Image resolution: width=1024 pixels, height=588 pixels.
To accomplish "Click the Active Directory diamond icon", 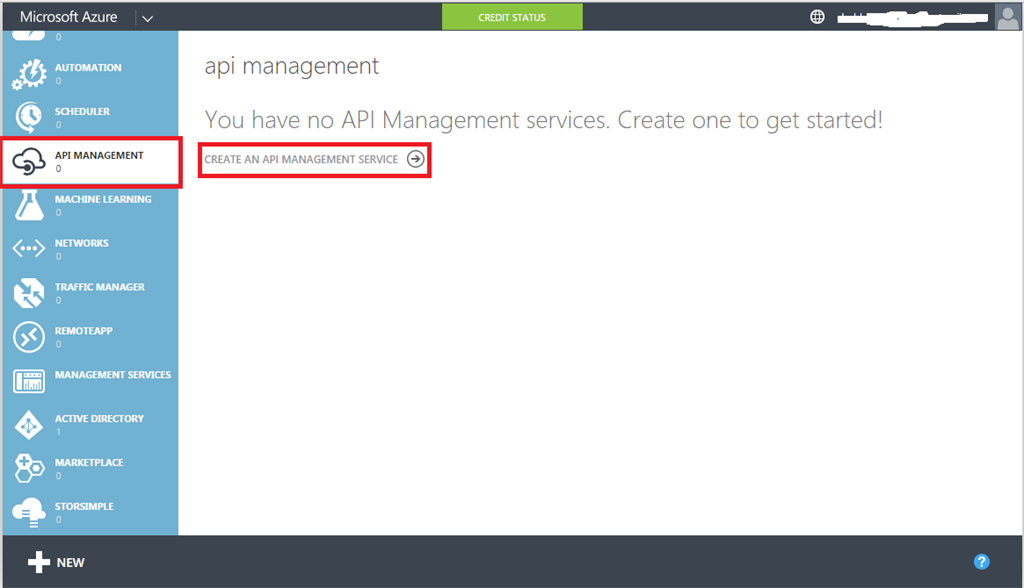I will click(x=29, y=425).
